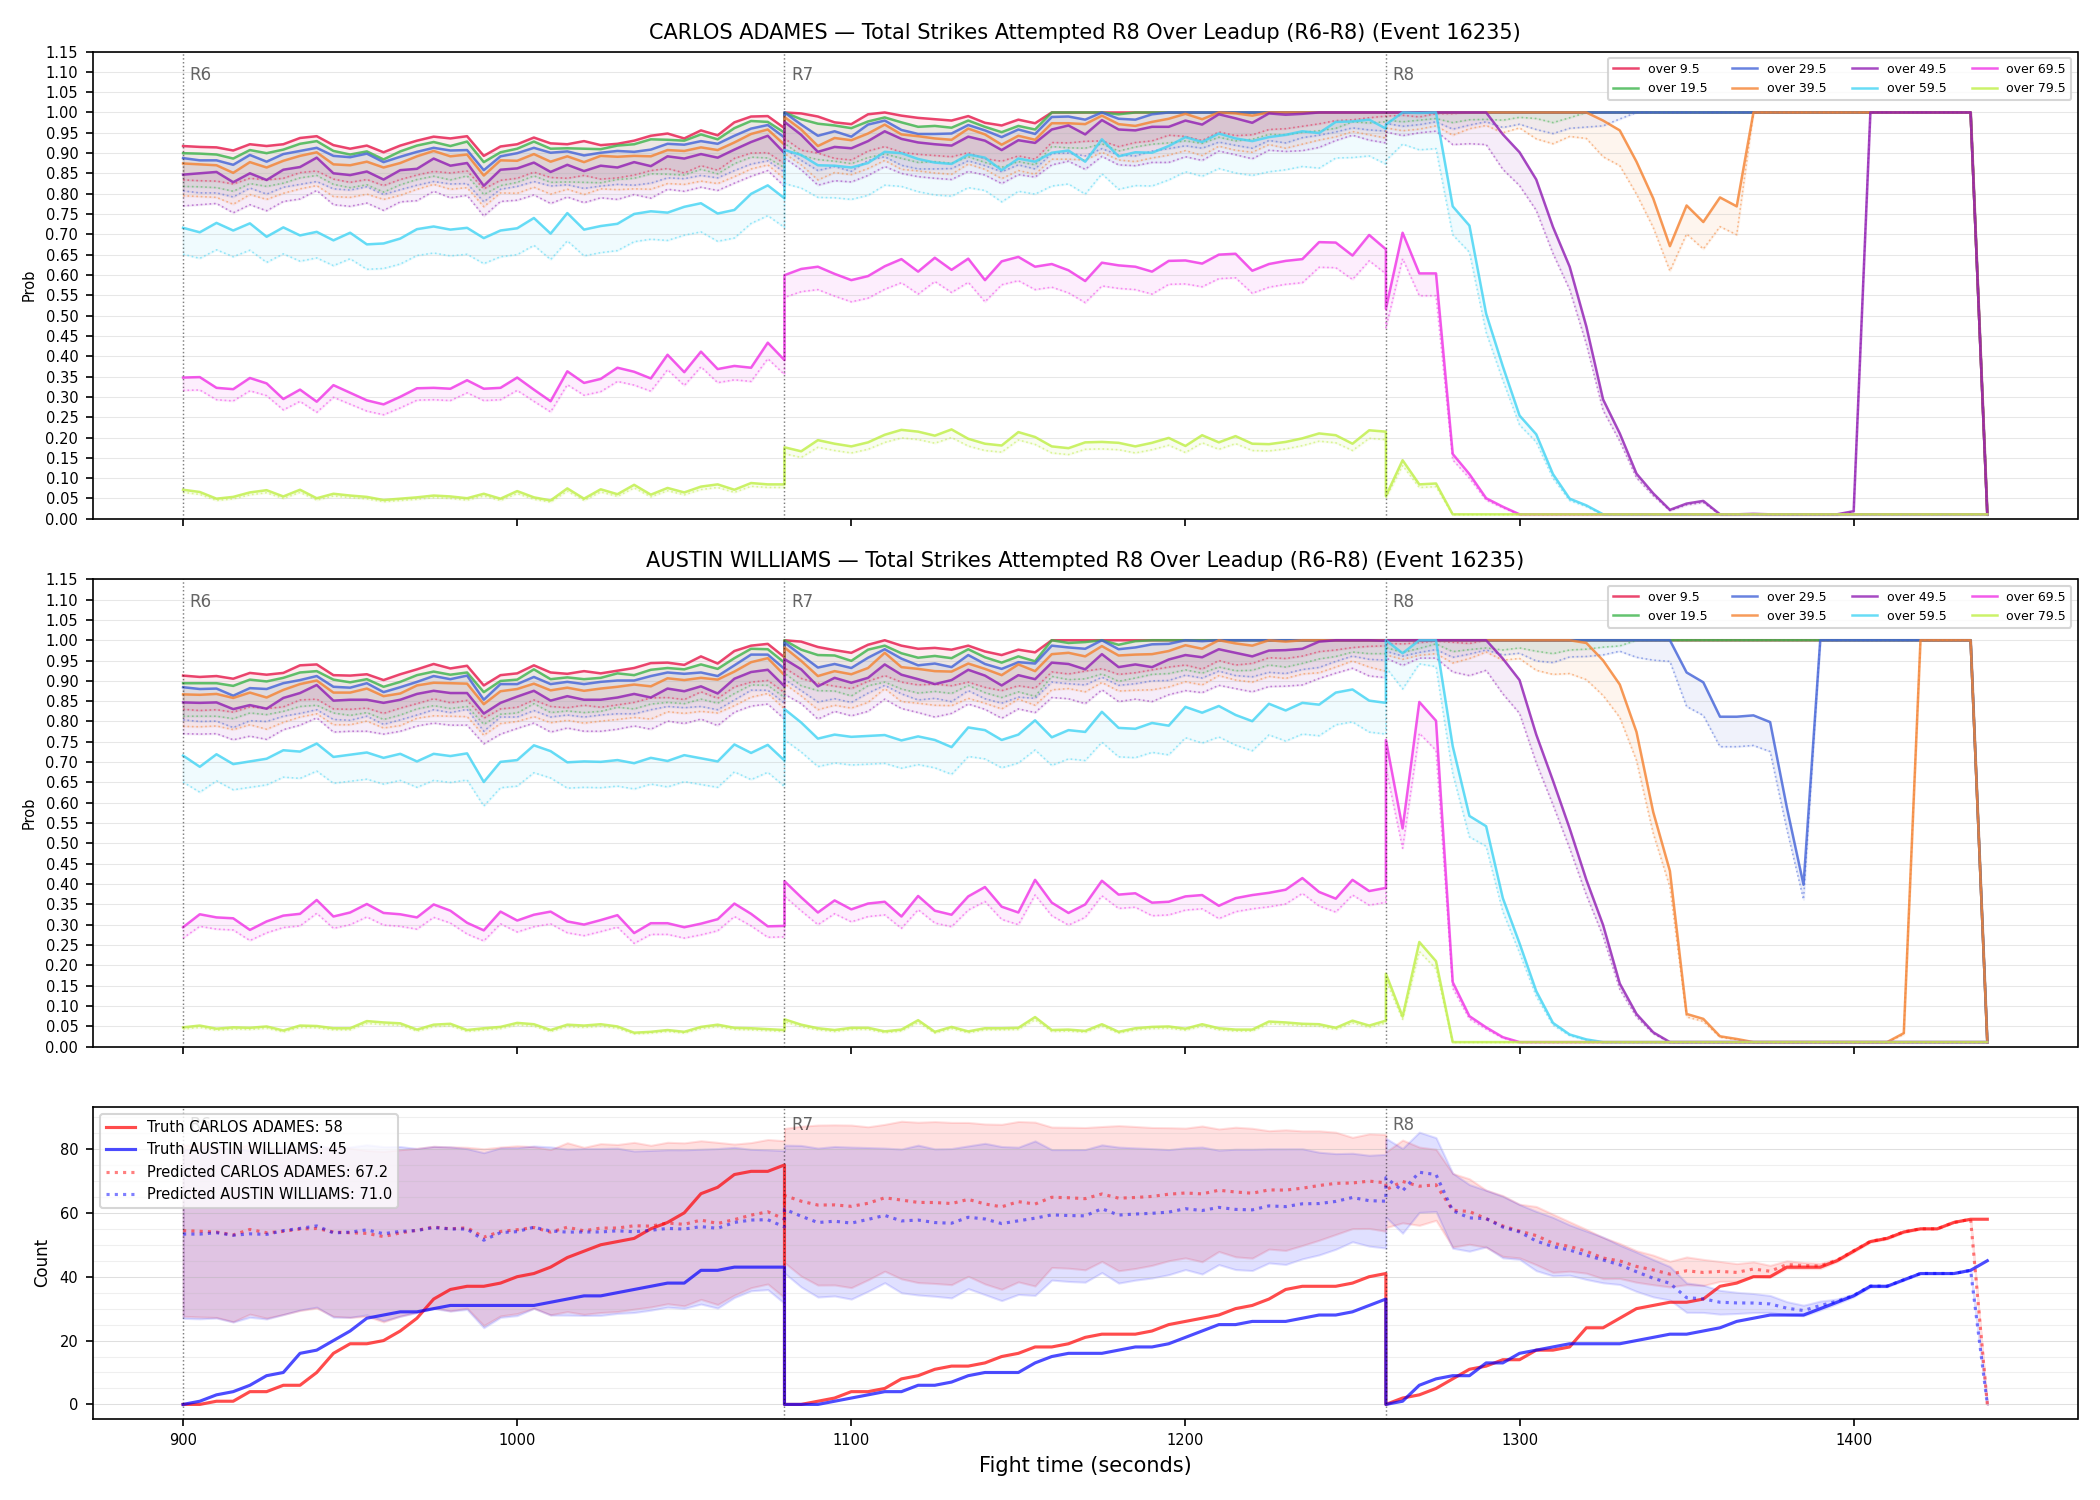The image size is (2100, 1500).
Task: Click the 1000 x-axis tick label
Action: tap(516, 1440)
